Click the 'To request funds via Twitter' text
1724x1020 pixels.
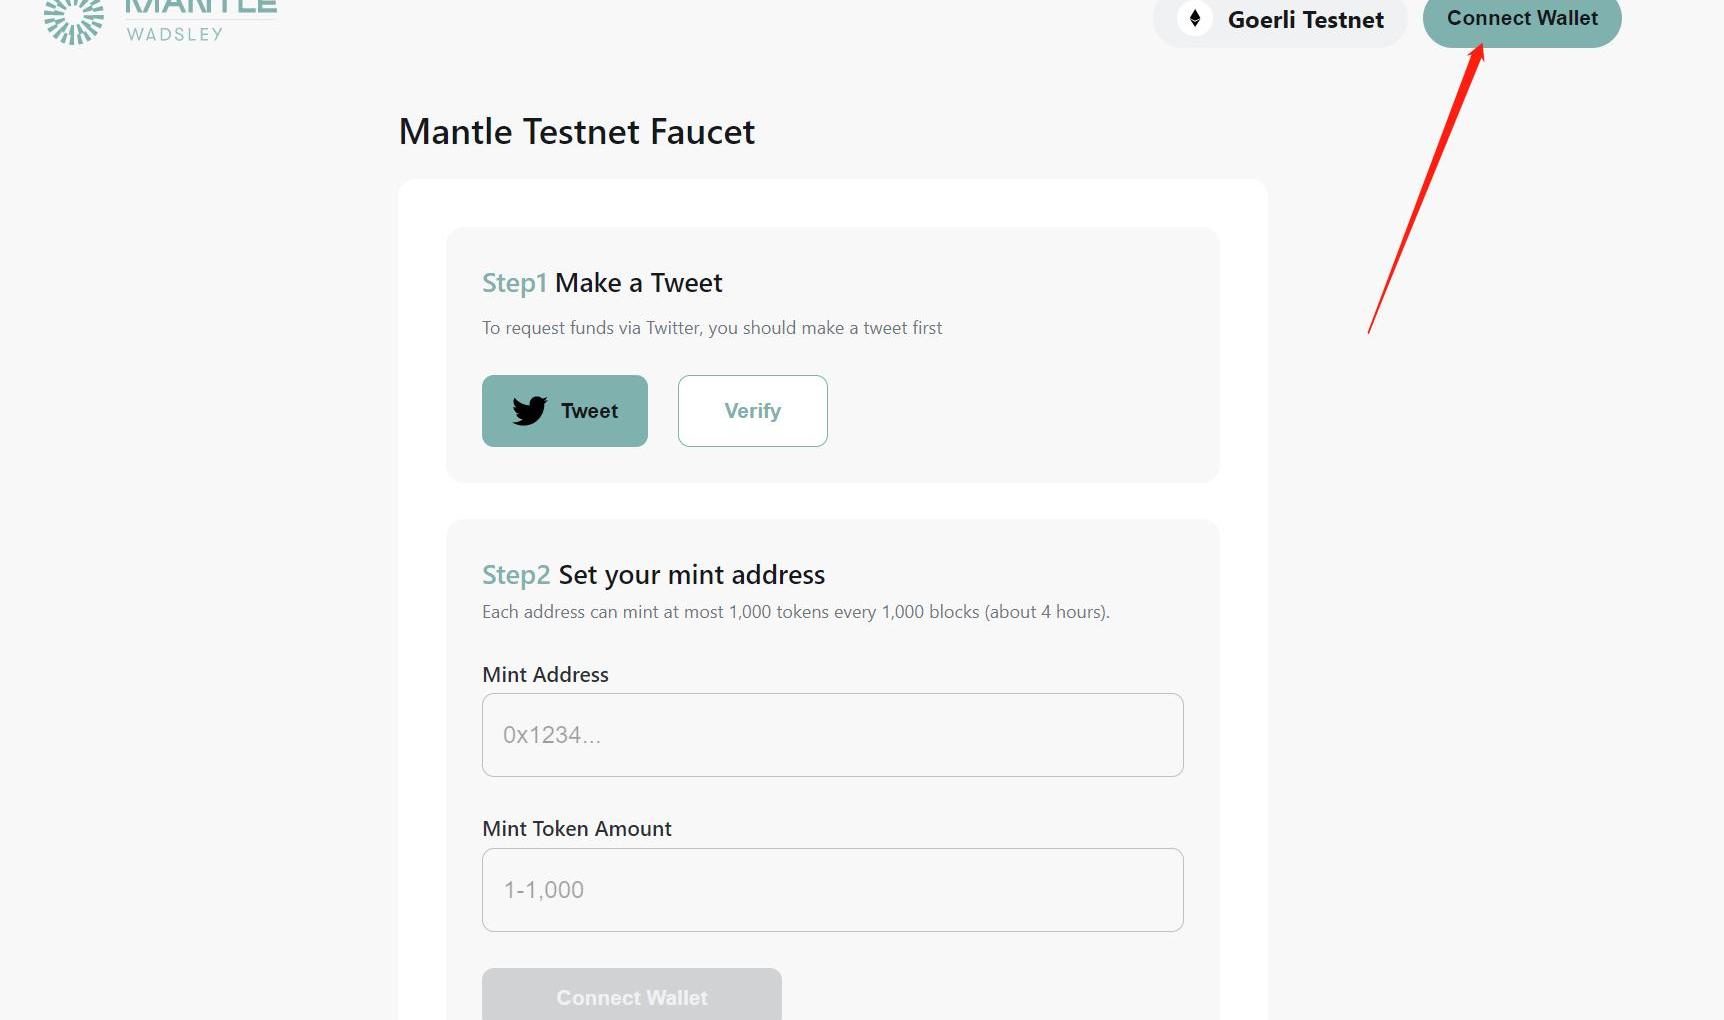pyautogui.click(x=712, y=328)
